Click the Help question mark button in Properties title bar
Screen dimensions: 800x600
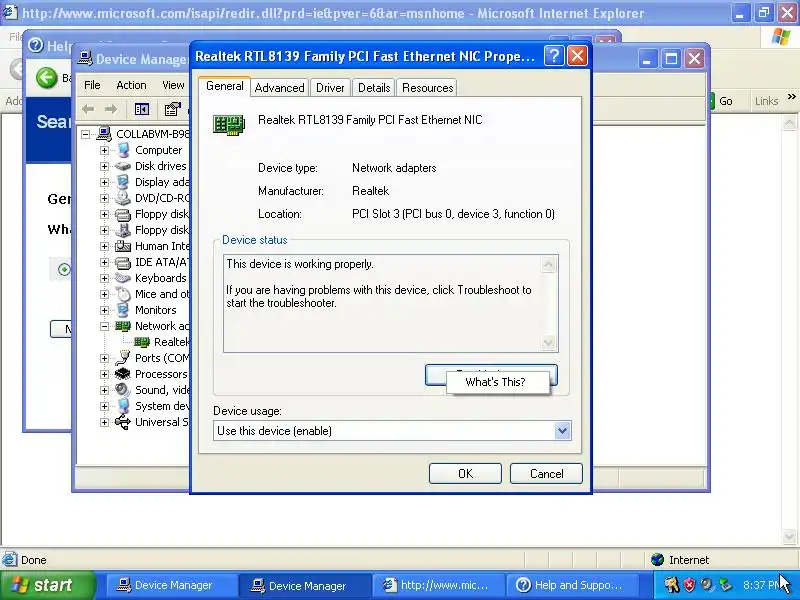[x=554, y=56]
